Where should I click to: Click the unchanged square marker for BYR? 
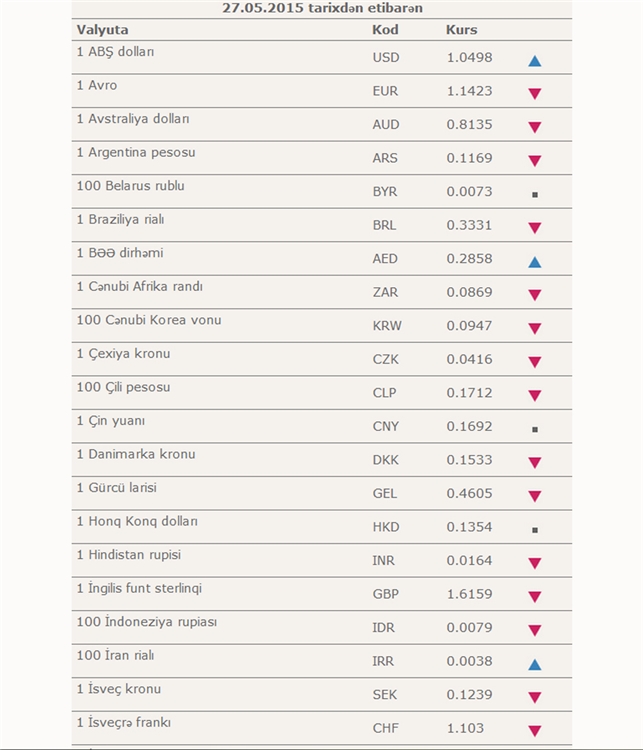tap(535, 194)
